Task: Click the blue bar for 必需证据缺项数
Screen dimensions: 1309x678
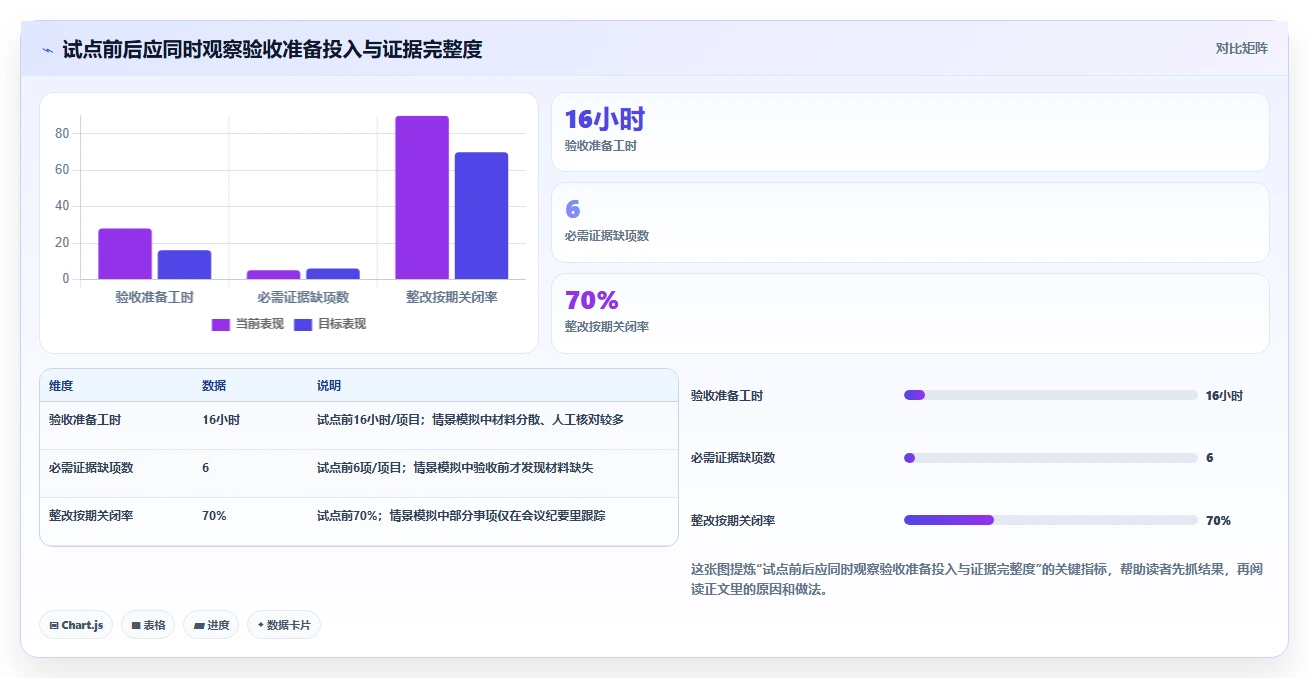Action: (333, 273)
